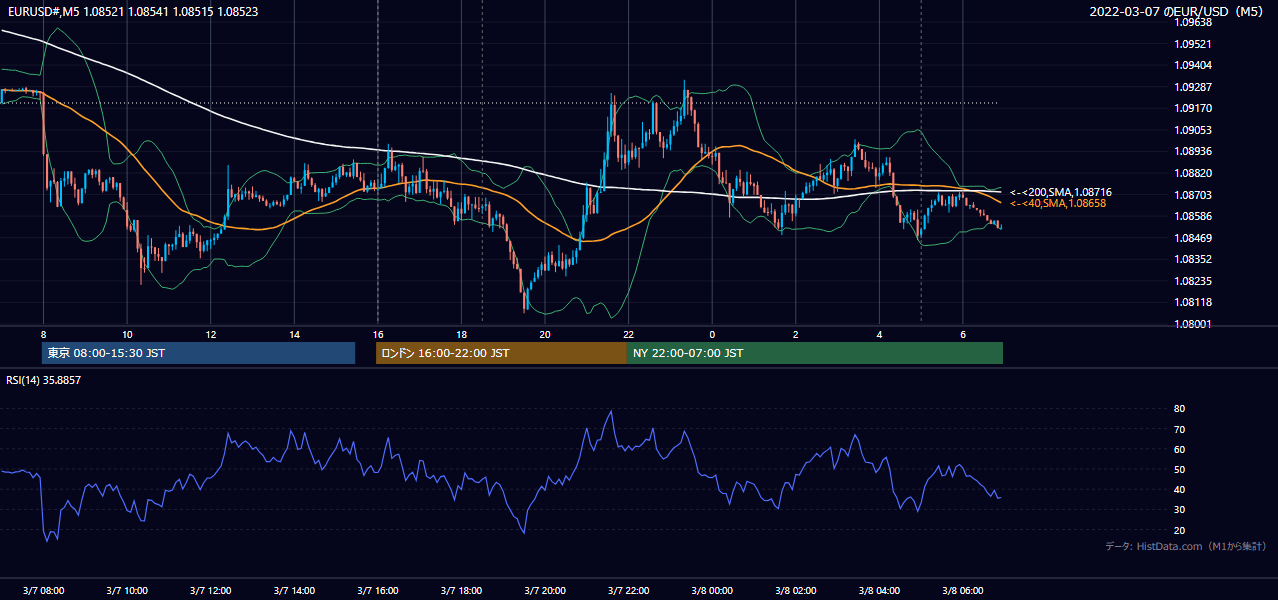Click price axis label 1.08235
Screen dimensions: 1278x600
[1194, 281]
